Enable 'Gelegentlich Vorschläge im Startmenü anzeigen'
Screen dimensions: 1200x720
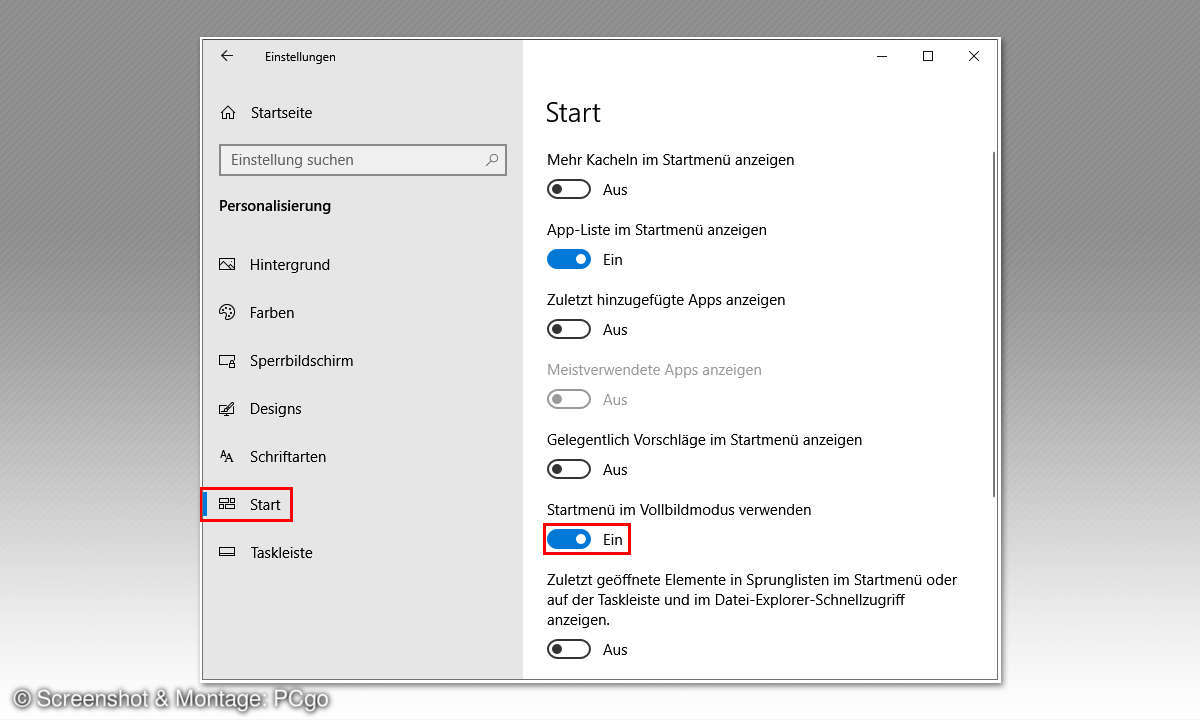pos(569,470)
